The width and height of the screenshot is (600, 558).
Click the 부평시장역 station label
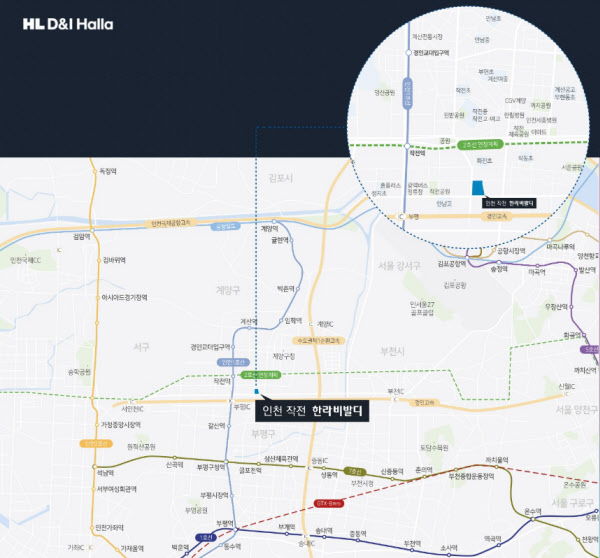click(x=214, y=495)
